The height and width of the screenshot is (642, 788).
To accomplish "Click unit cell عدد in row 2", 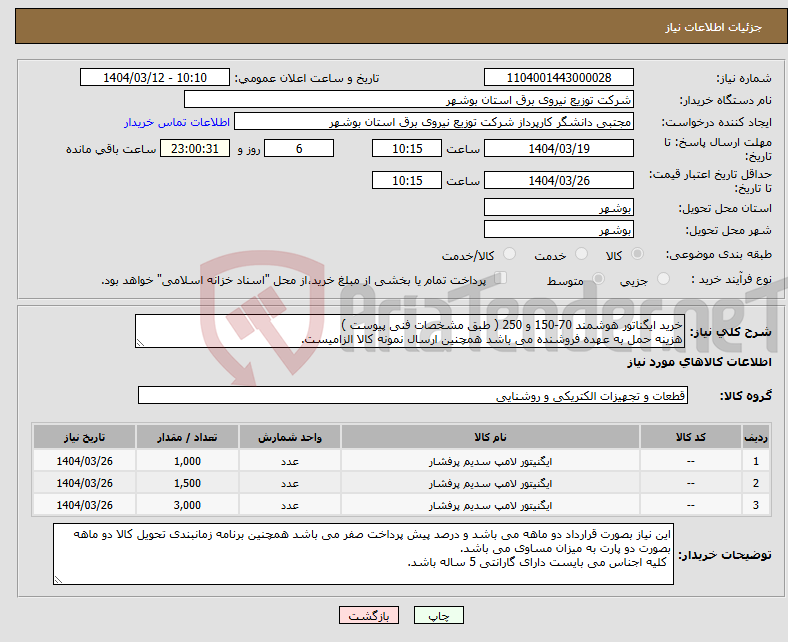I will (290, 483).
